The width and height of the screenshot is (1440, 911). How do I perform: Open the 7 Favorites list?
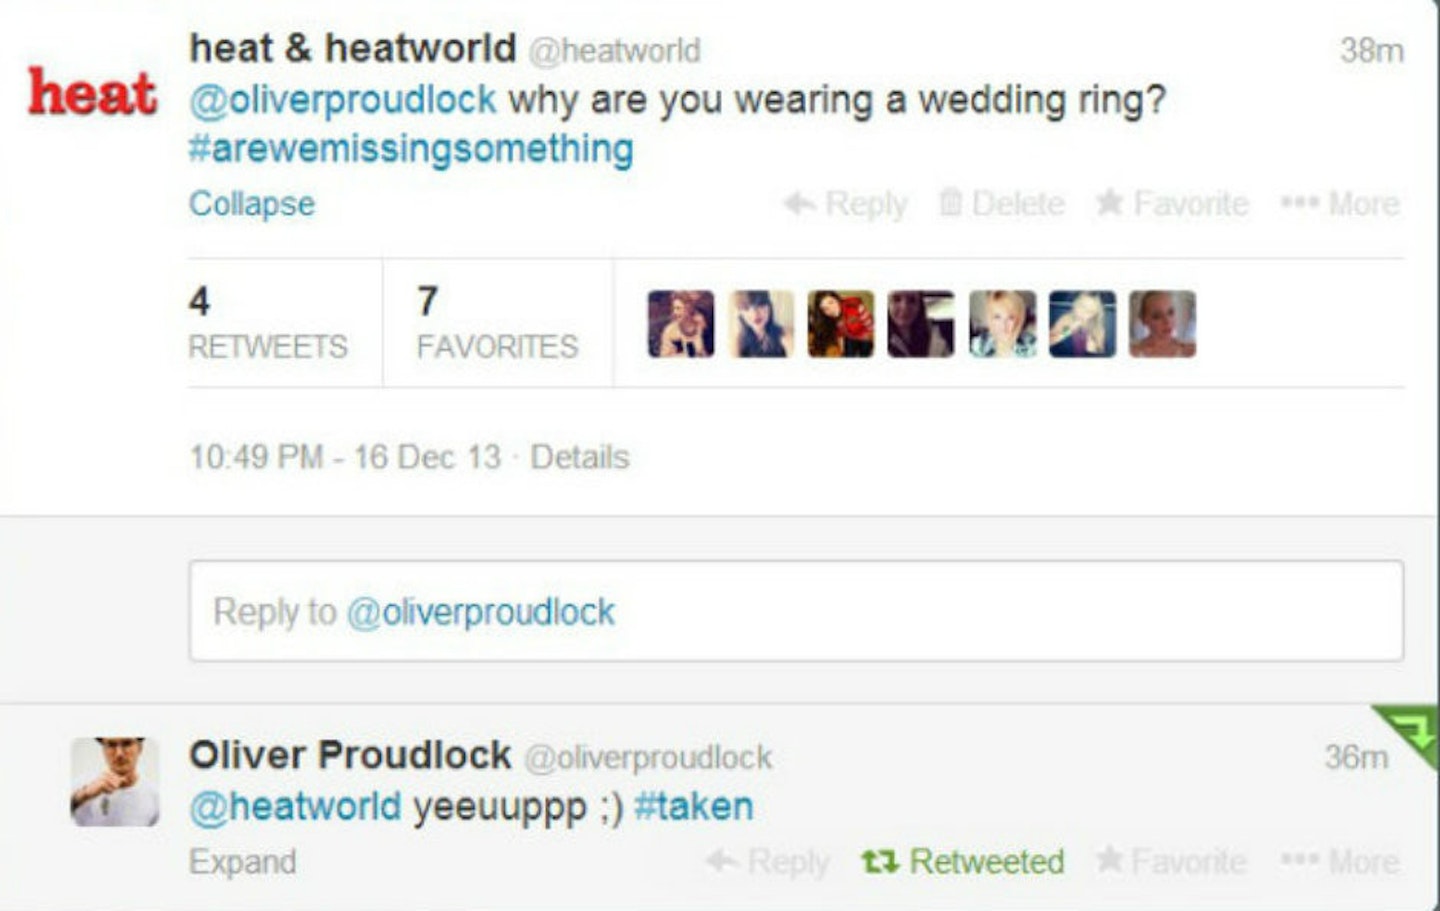coord(497,323)
